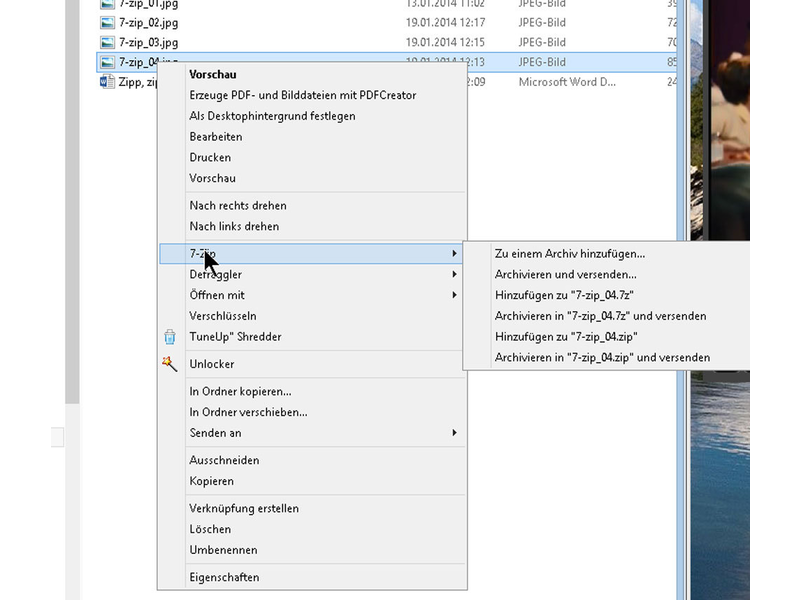Choose Verknüpfung erstellen
The height and width of the screenshot is (600, 800).
click(x=244, y=509)
